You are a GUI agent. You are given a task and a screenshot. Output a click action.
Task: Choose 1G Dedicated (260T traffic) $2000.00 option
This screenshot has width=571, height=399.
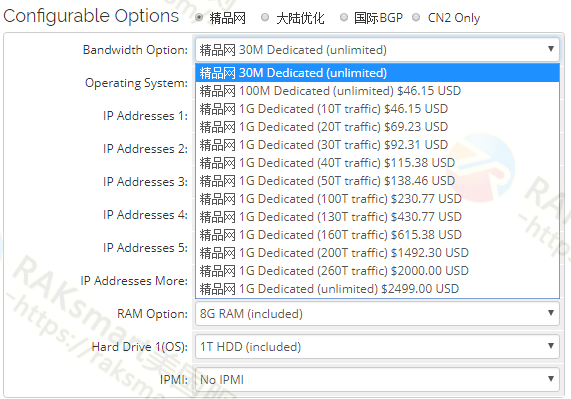pyautogui.click(x=377, y=271)
